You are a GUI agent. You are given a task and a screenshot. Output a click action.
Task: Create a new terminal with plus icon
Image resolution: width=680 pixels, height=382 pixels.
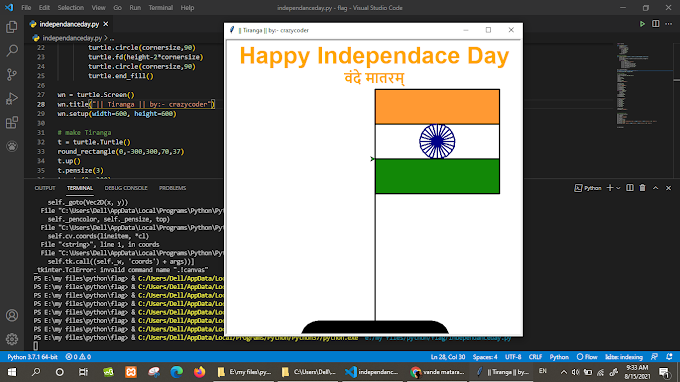click(610, 188)
